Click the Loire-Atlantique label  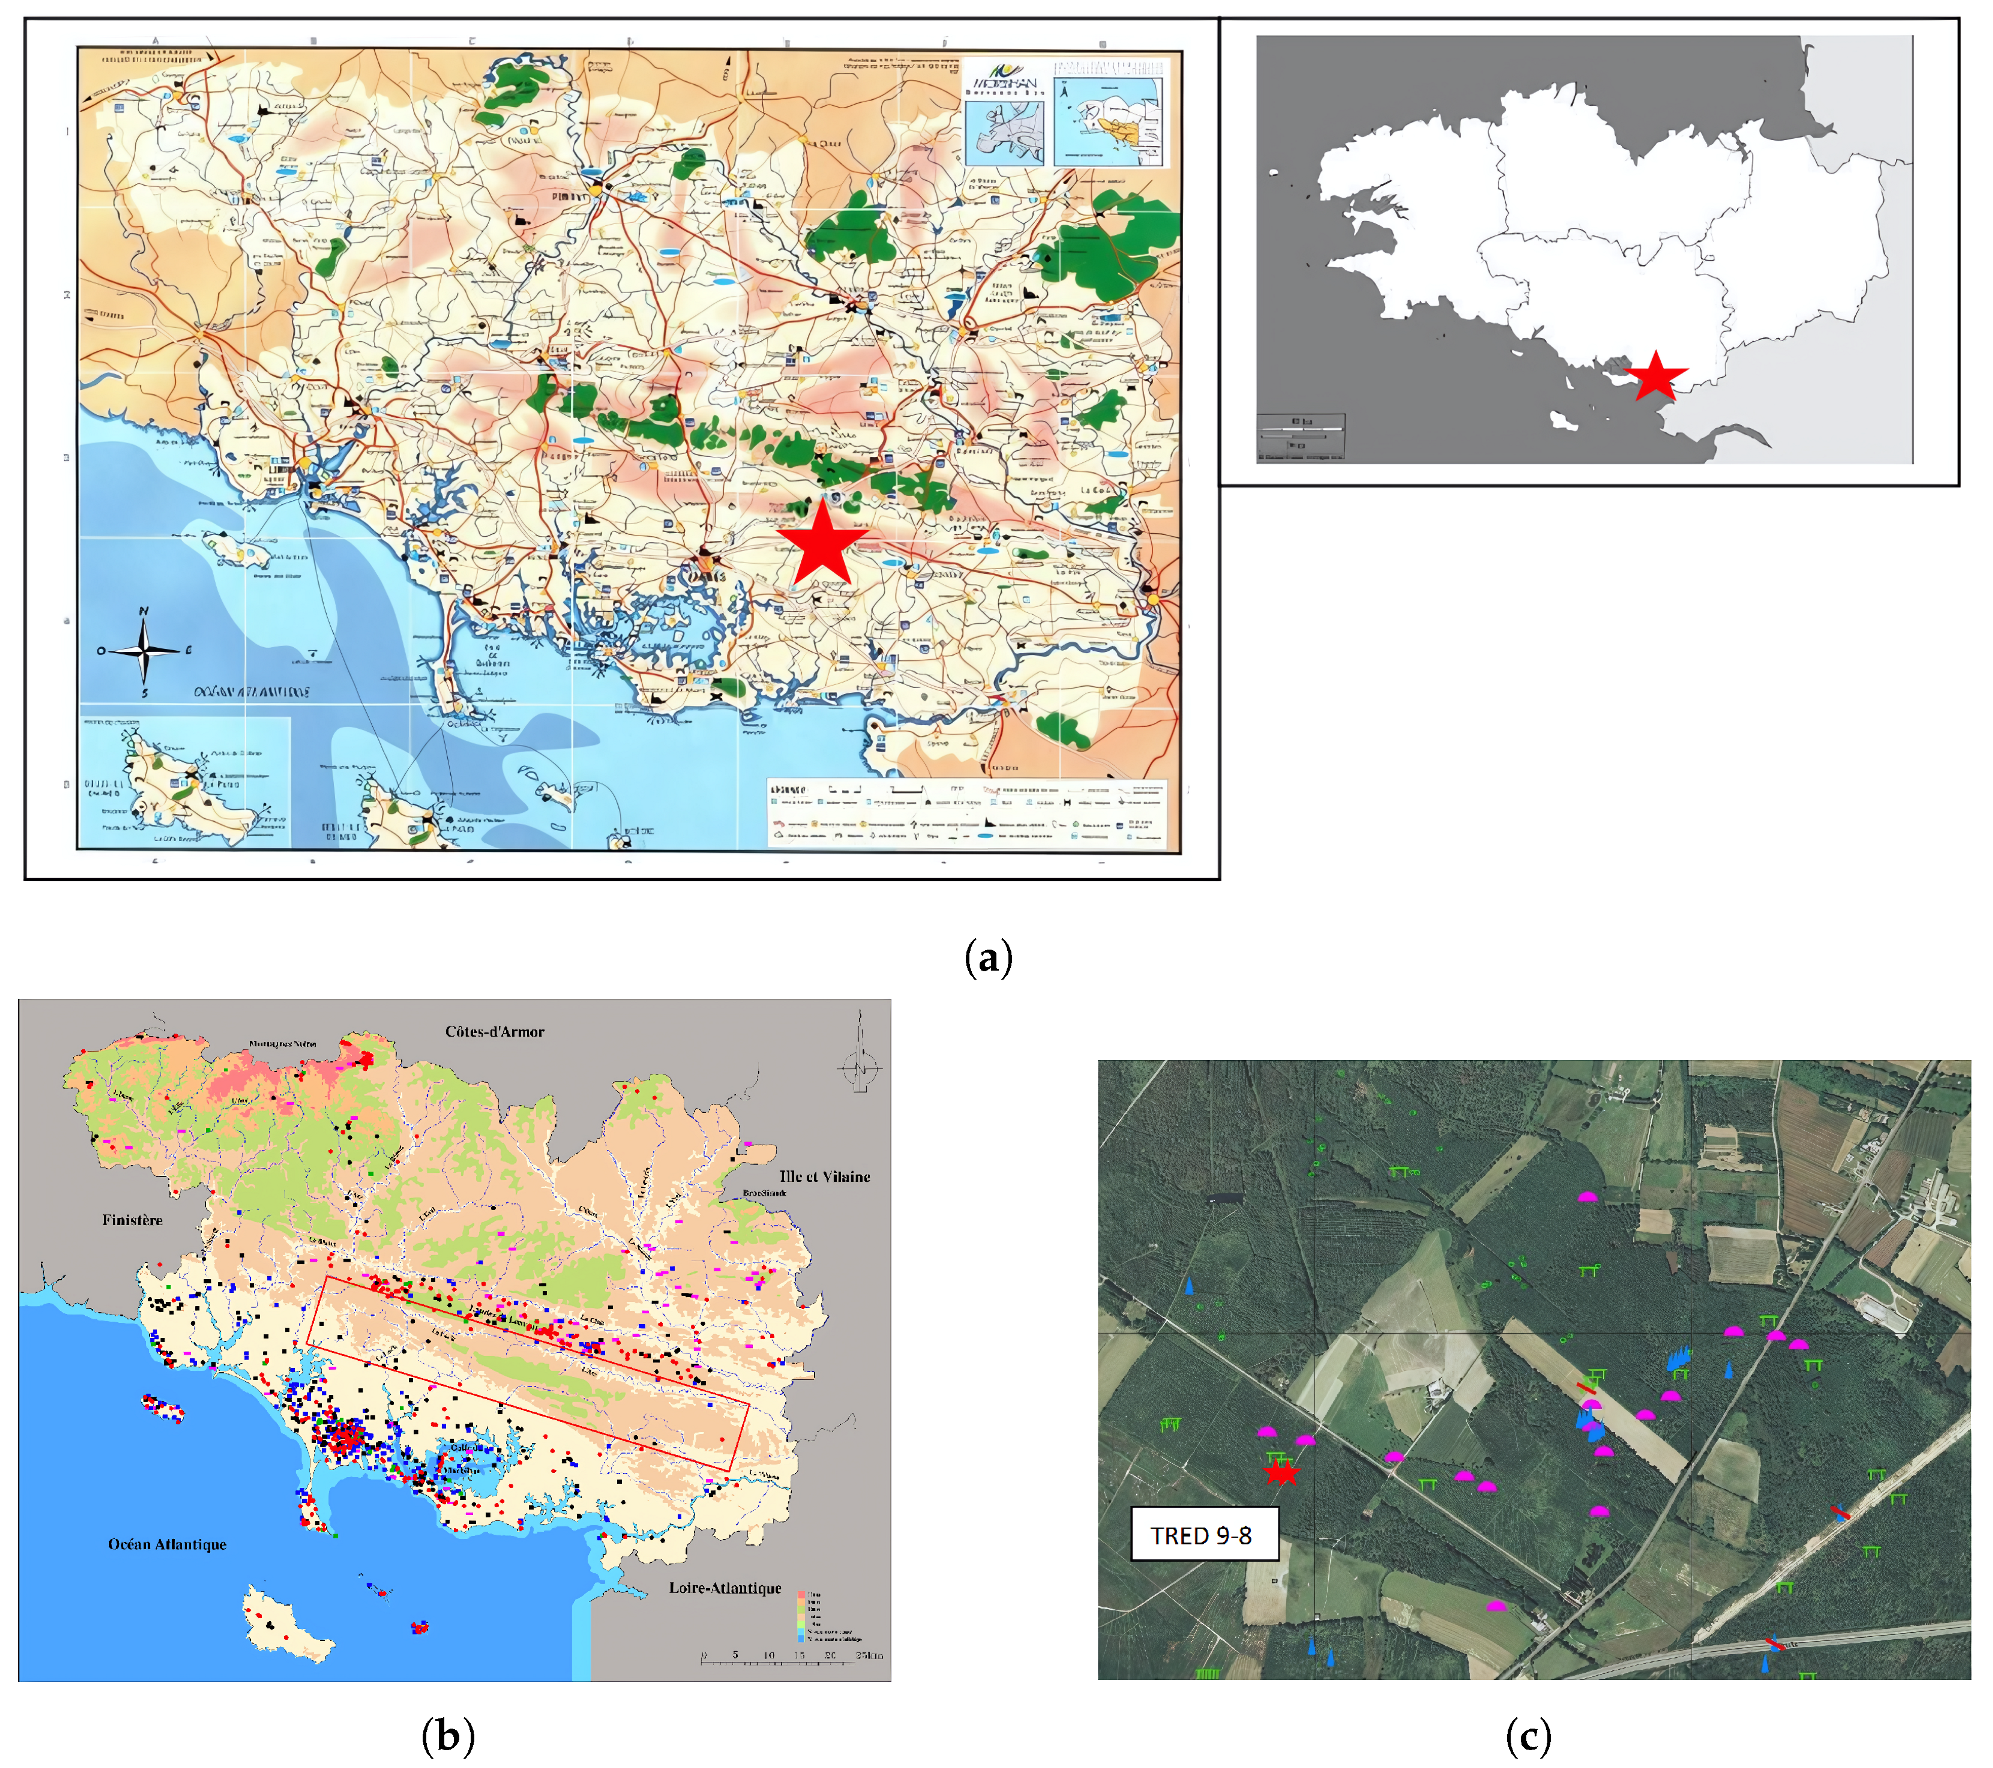(725, 1588)
